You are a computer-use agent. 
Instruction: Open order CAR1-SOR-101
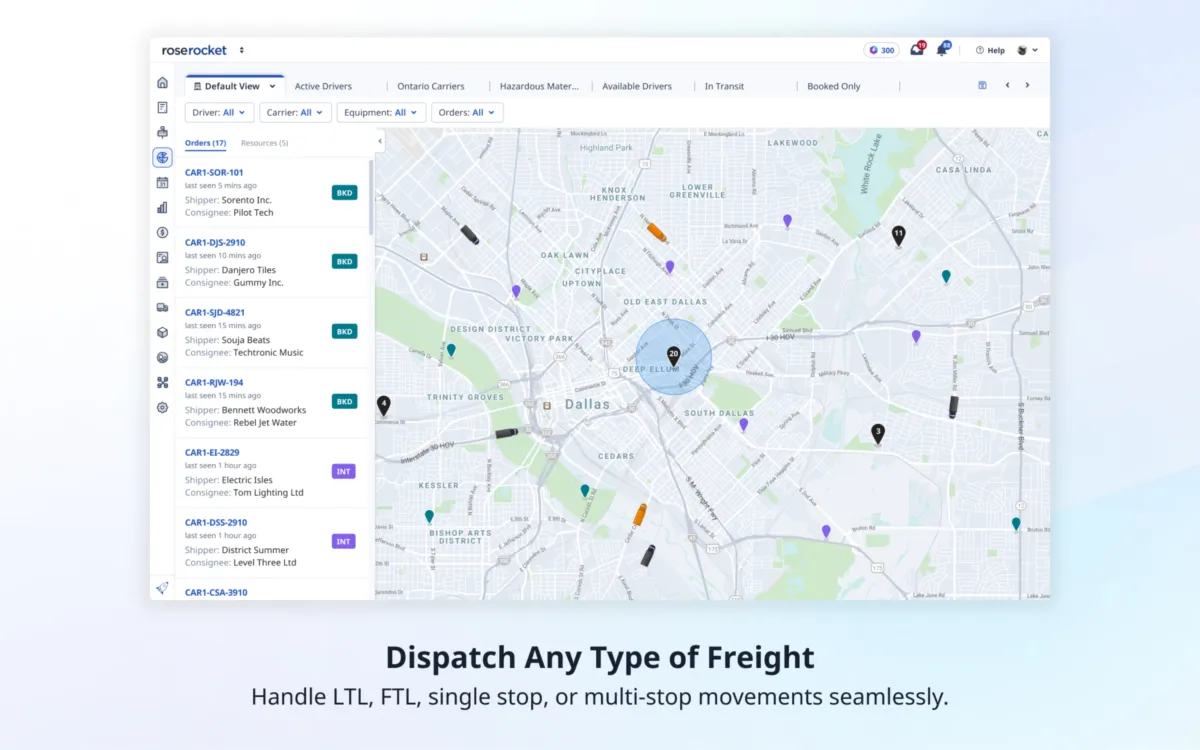pyautogui.click(x=214, y=172)
